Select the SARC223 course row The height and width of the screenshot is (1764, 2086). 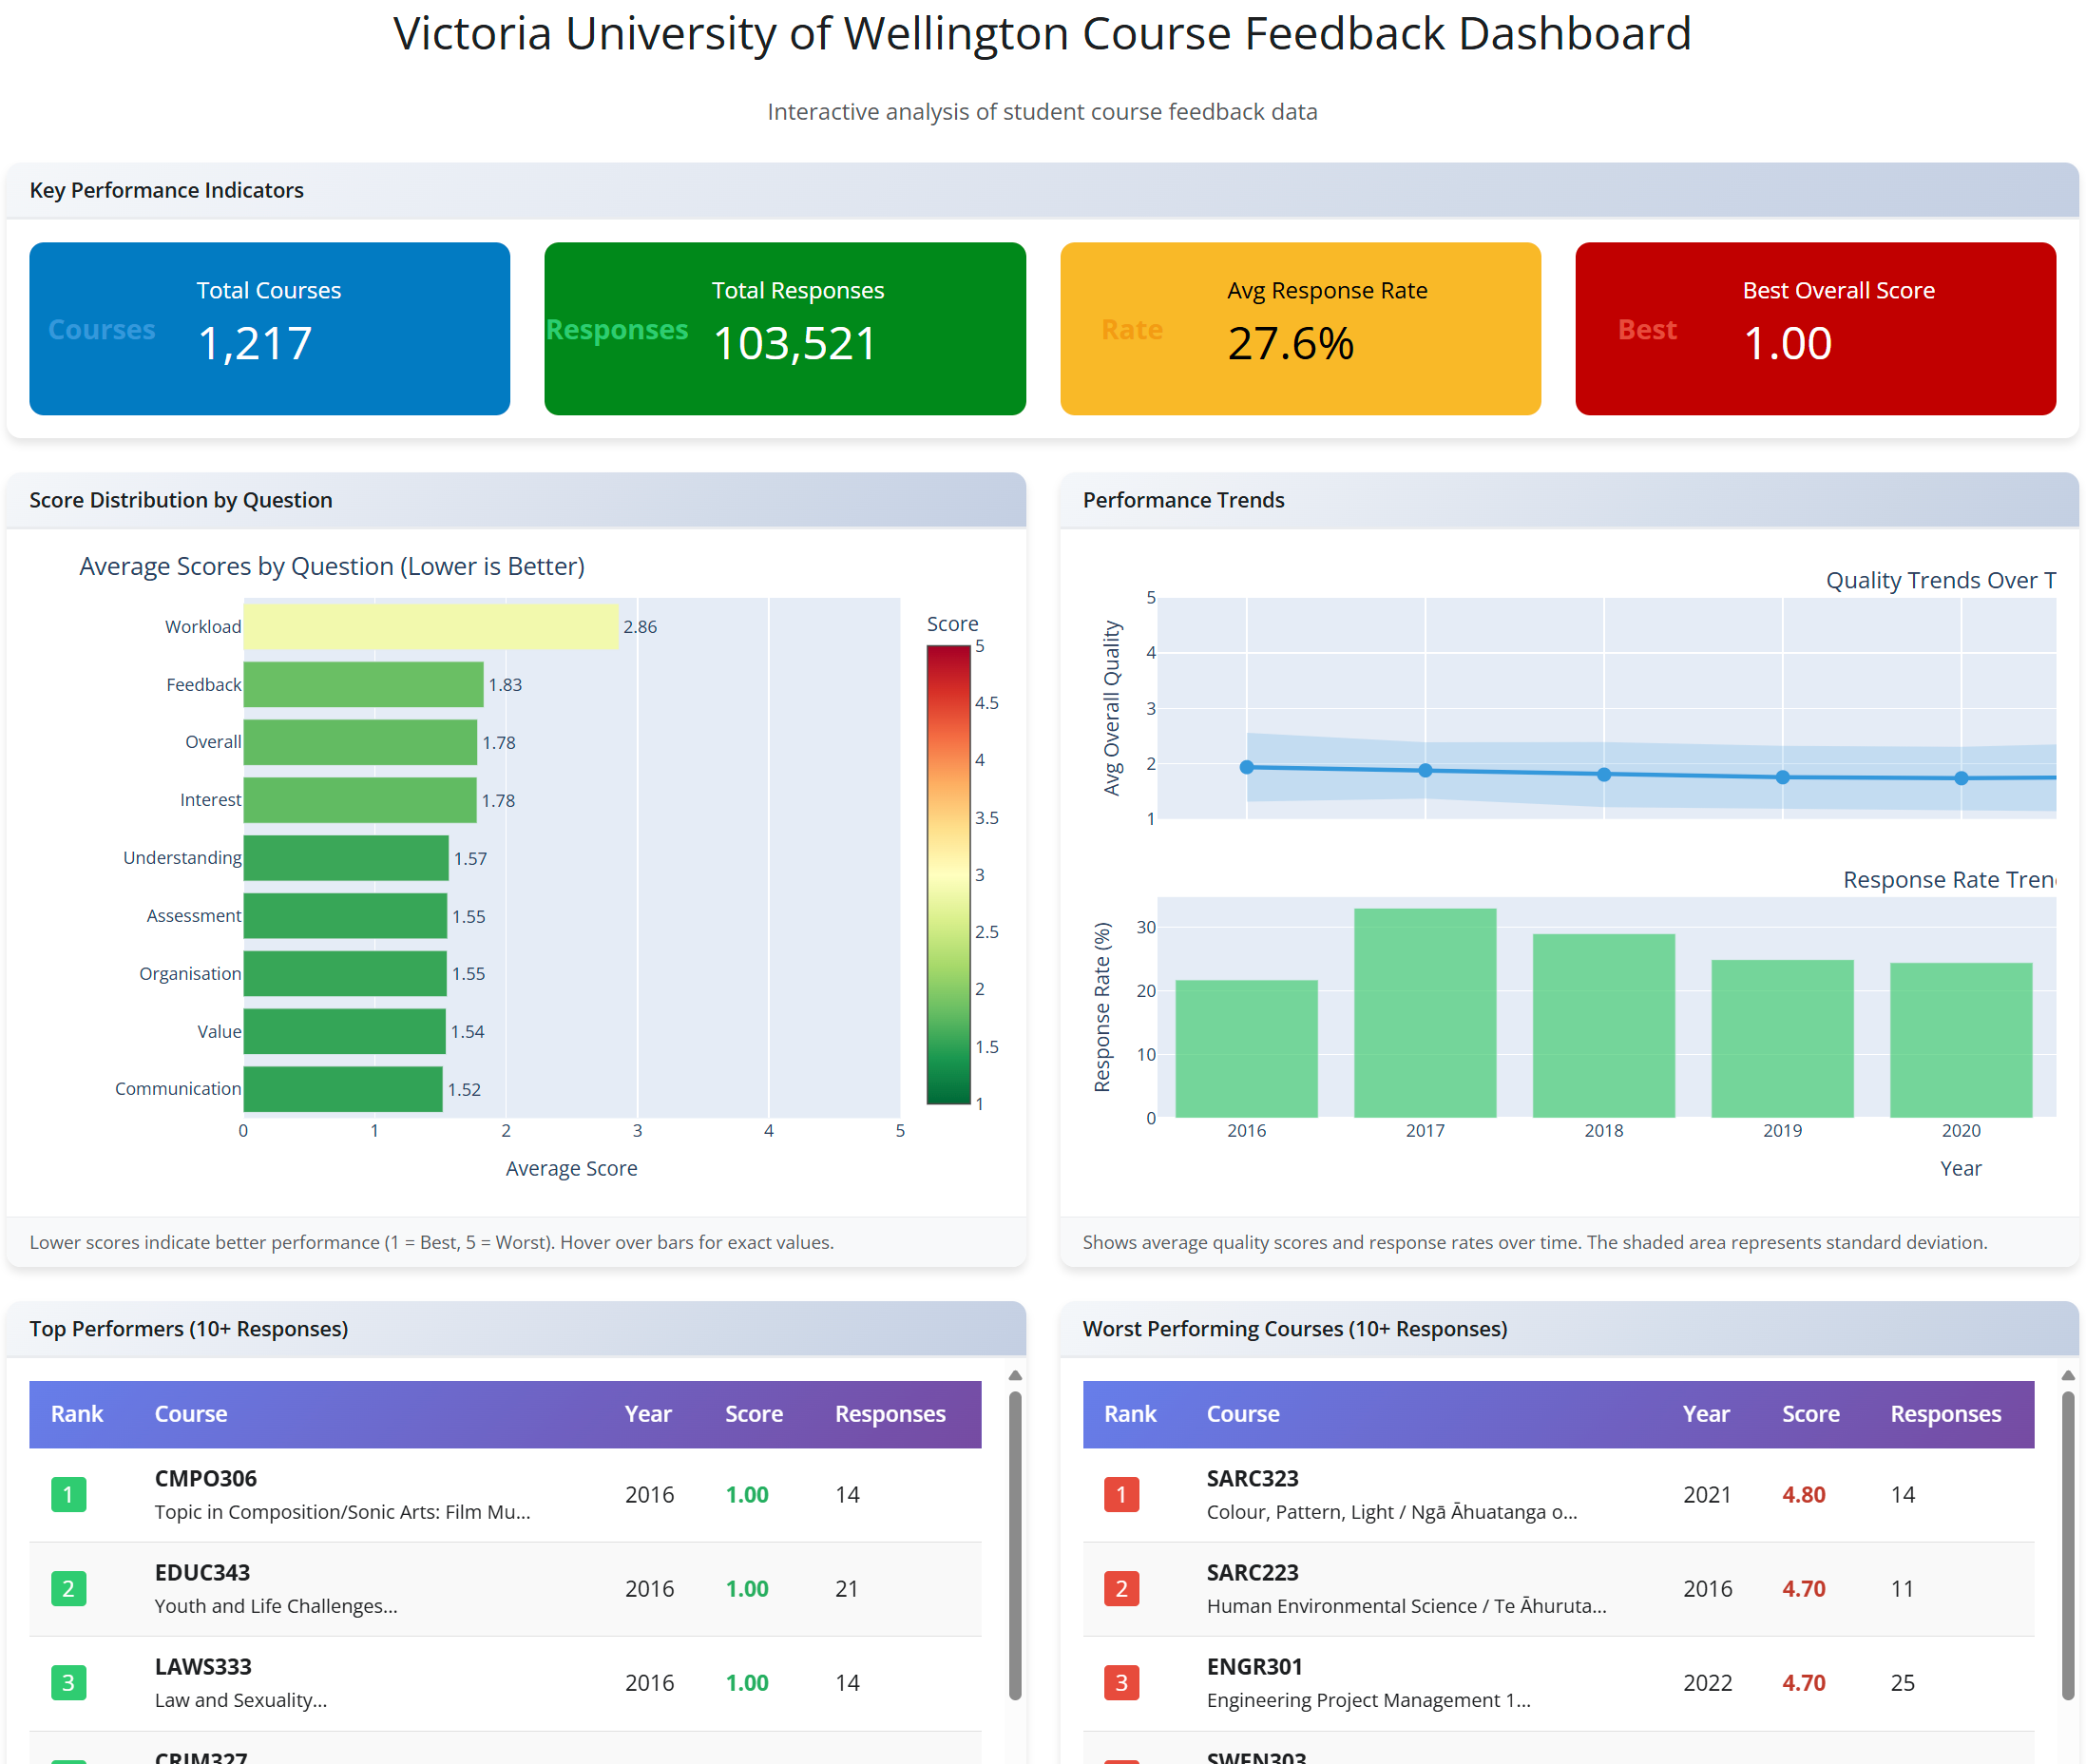click(1558, 1589)
